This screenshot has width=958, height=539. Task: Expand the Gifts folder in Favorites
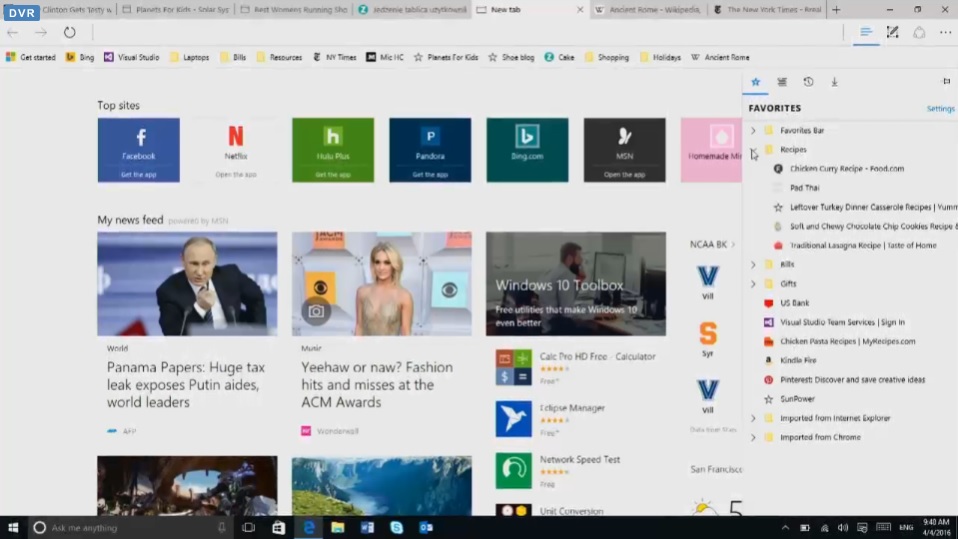pos(753,284)
